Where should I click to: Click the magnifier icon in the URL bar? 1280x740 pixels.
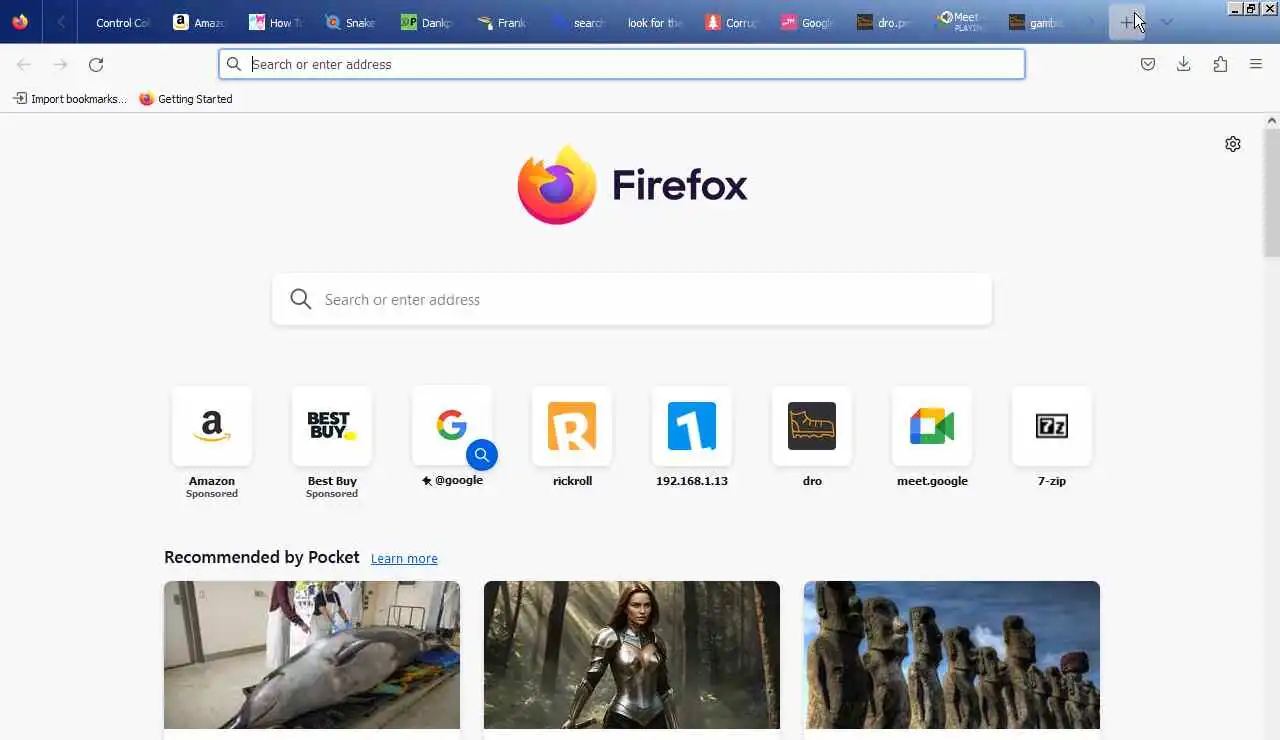pos(234,64)
